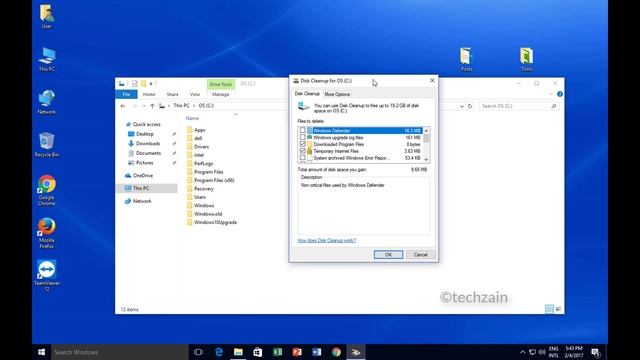Select the Mozilla Firefox desktop shortcut
640x360 pixels.
[47, 233]
